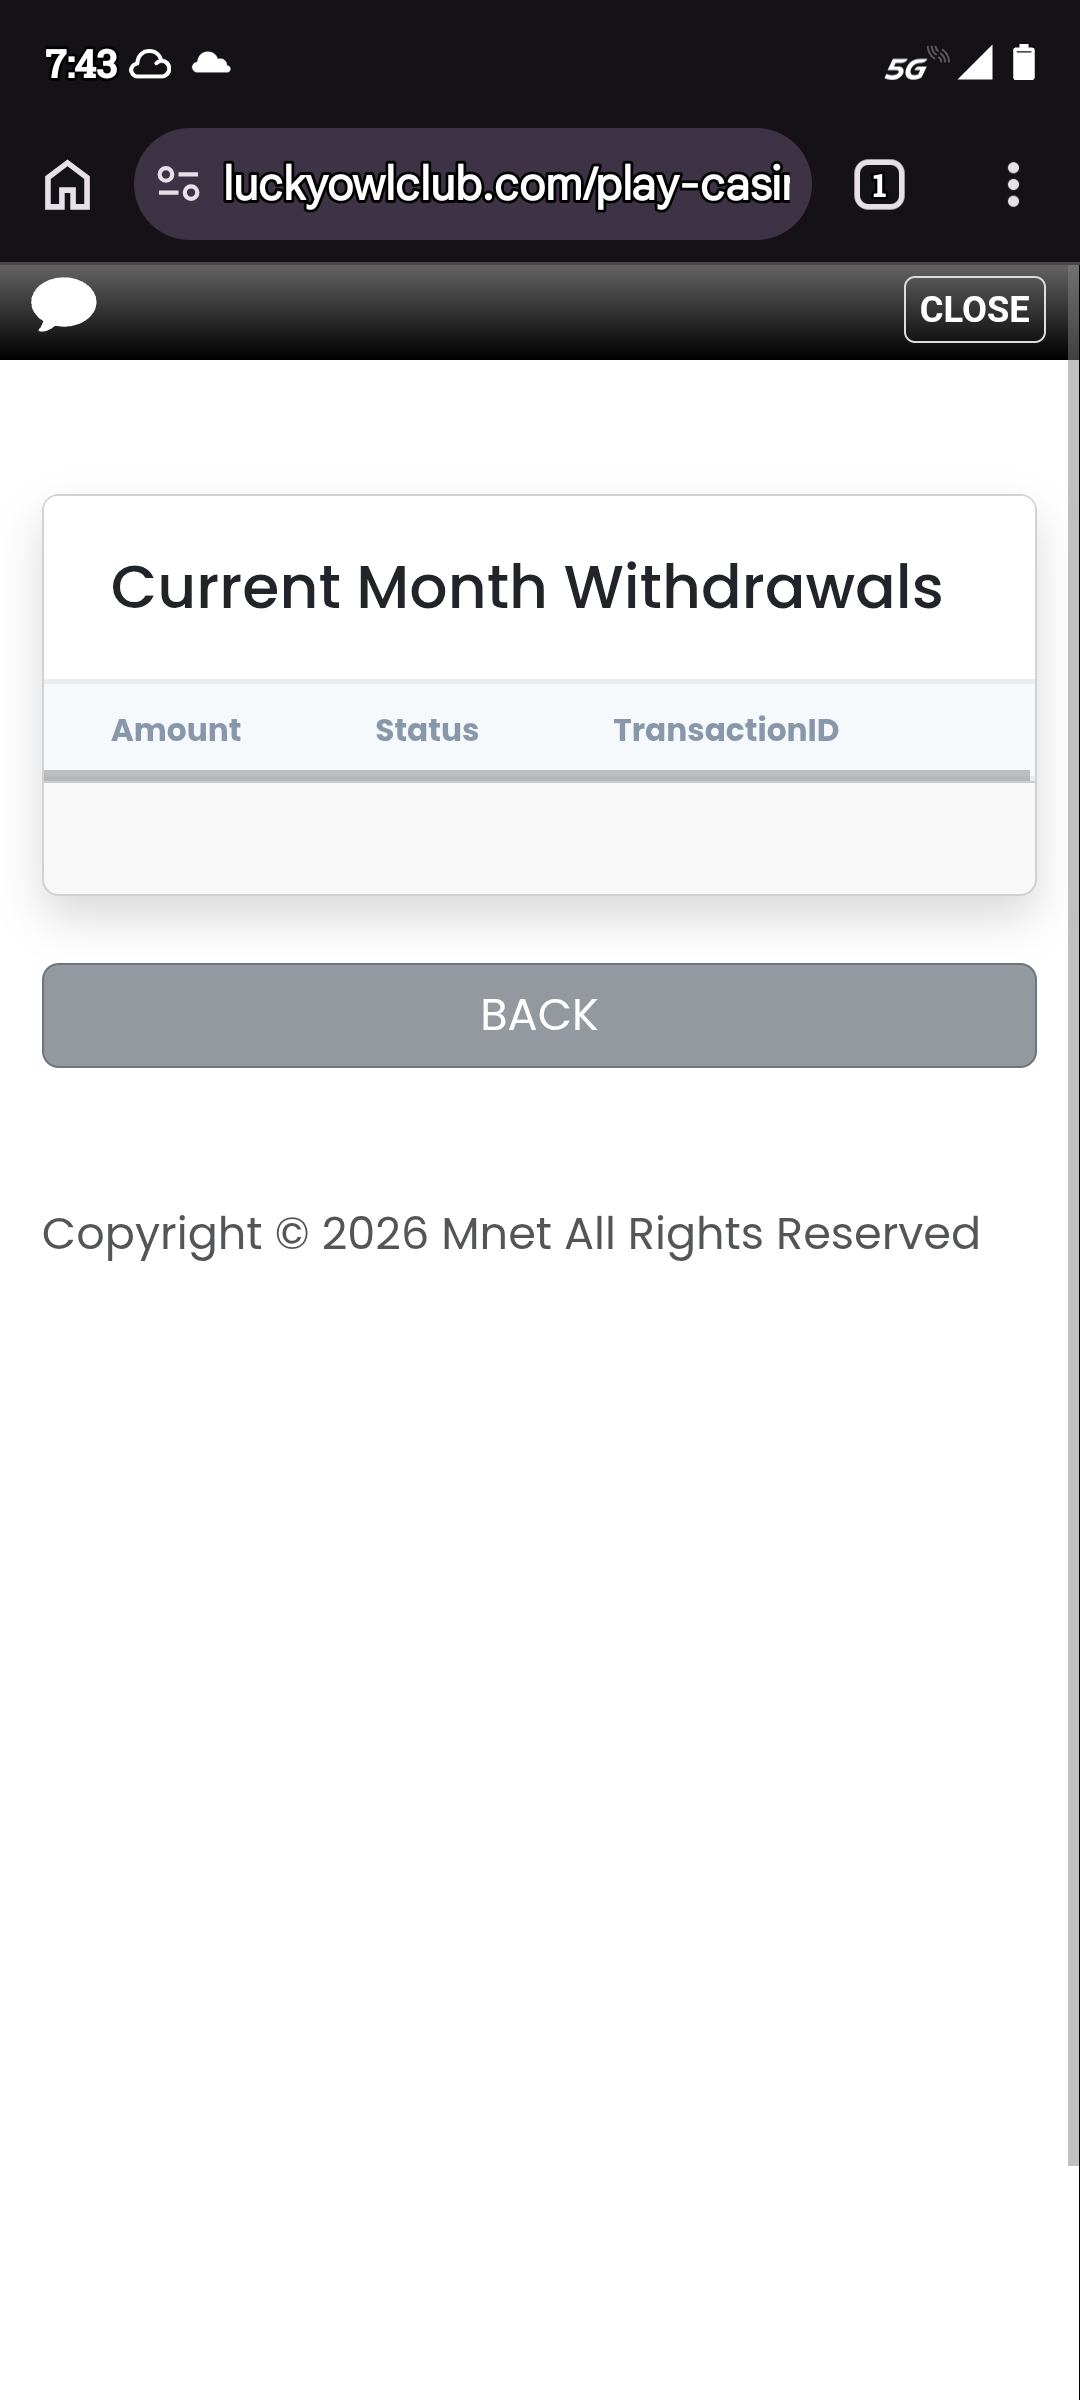Focus the luckyowlclub.com address bar
The height and width of the screenshot is (2400, 1080).
[x=506, y=184]
